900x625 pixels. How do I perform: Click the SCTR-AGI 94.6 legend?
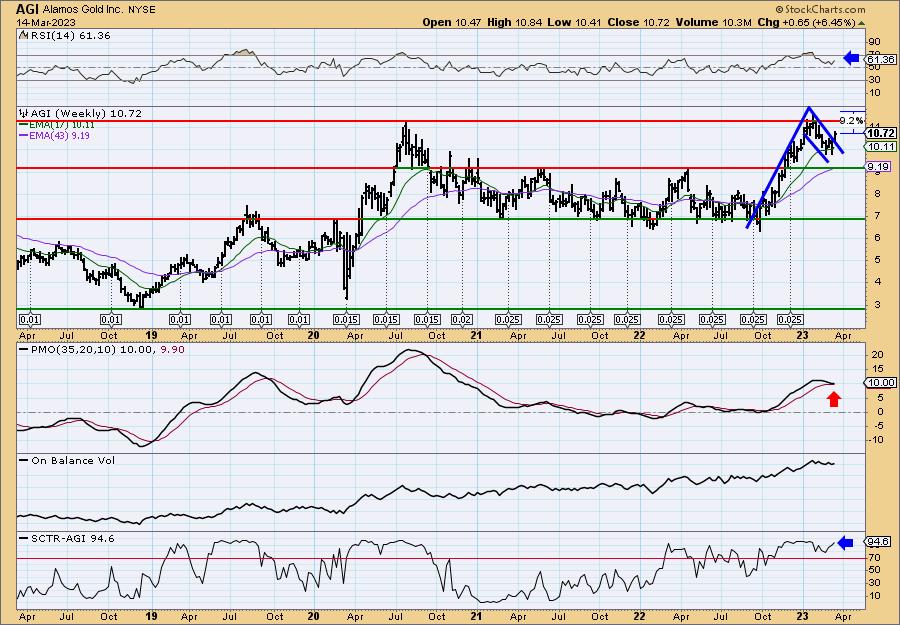72,538
